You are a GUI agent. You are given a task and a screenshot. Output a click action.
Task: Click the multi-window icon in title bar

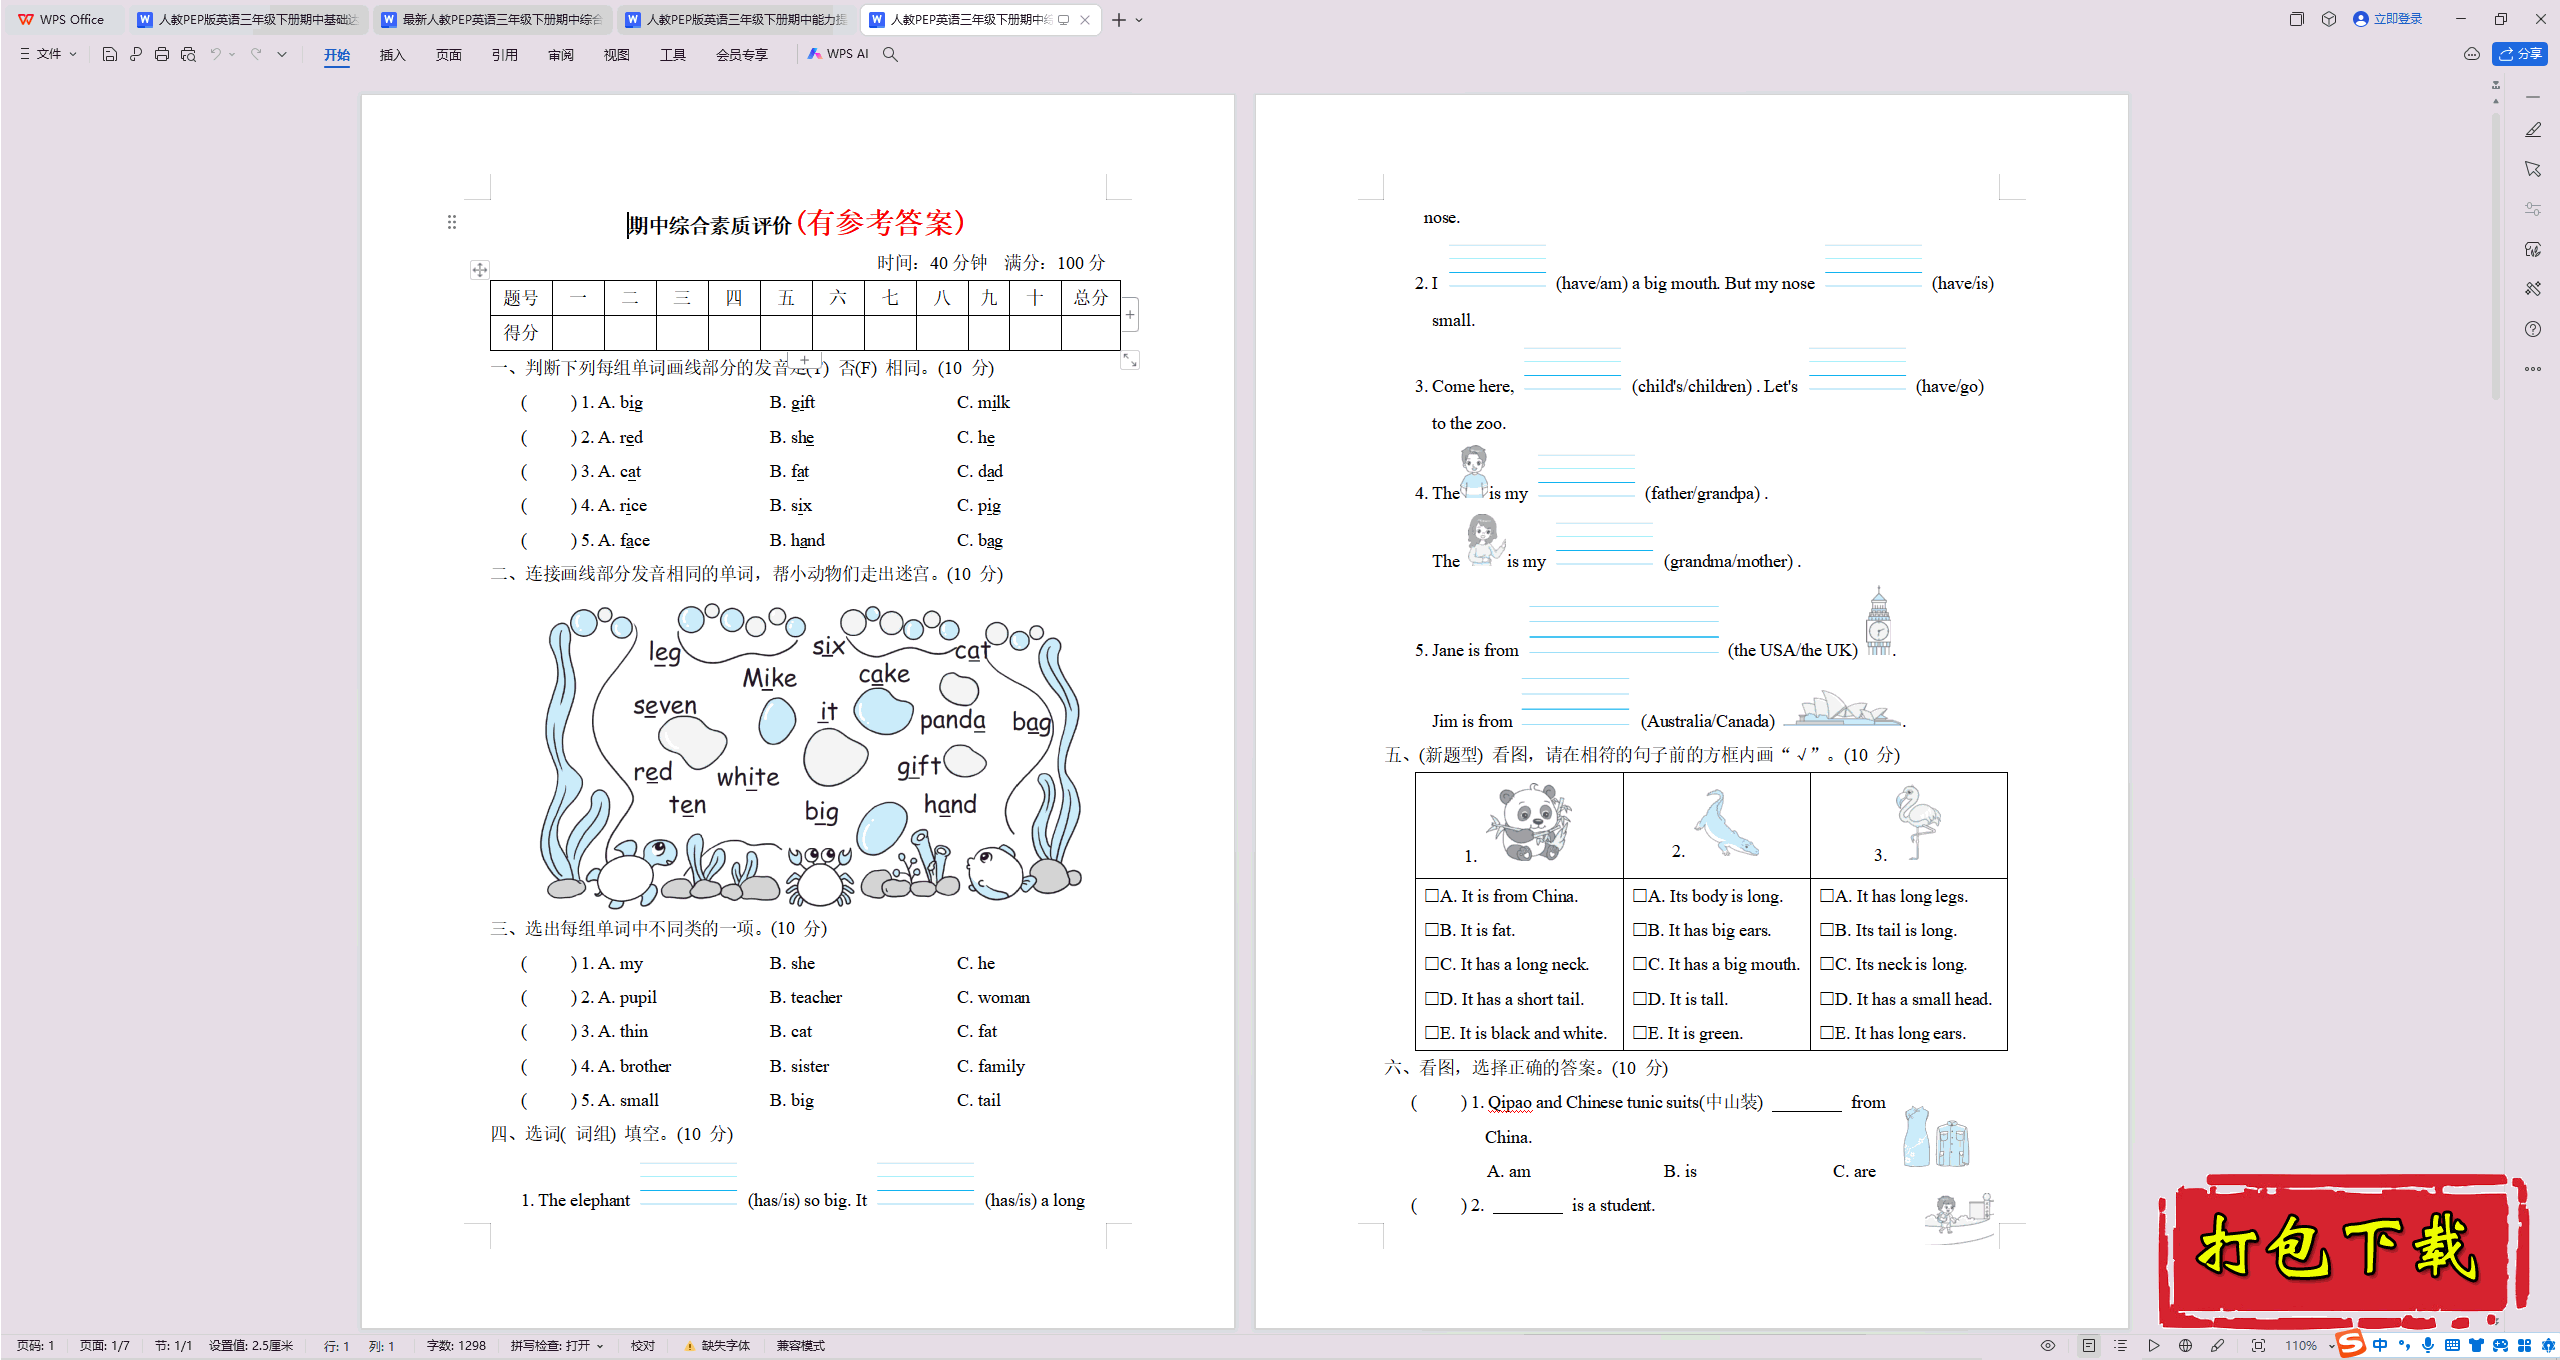point(2297,19)
